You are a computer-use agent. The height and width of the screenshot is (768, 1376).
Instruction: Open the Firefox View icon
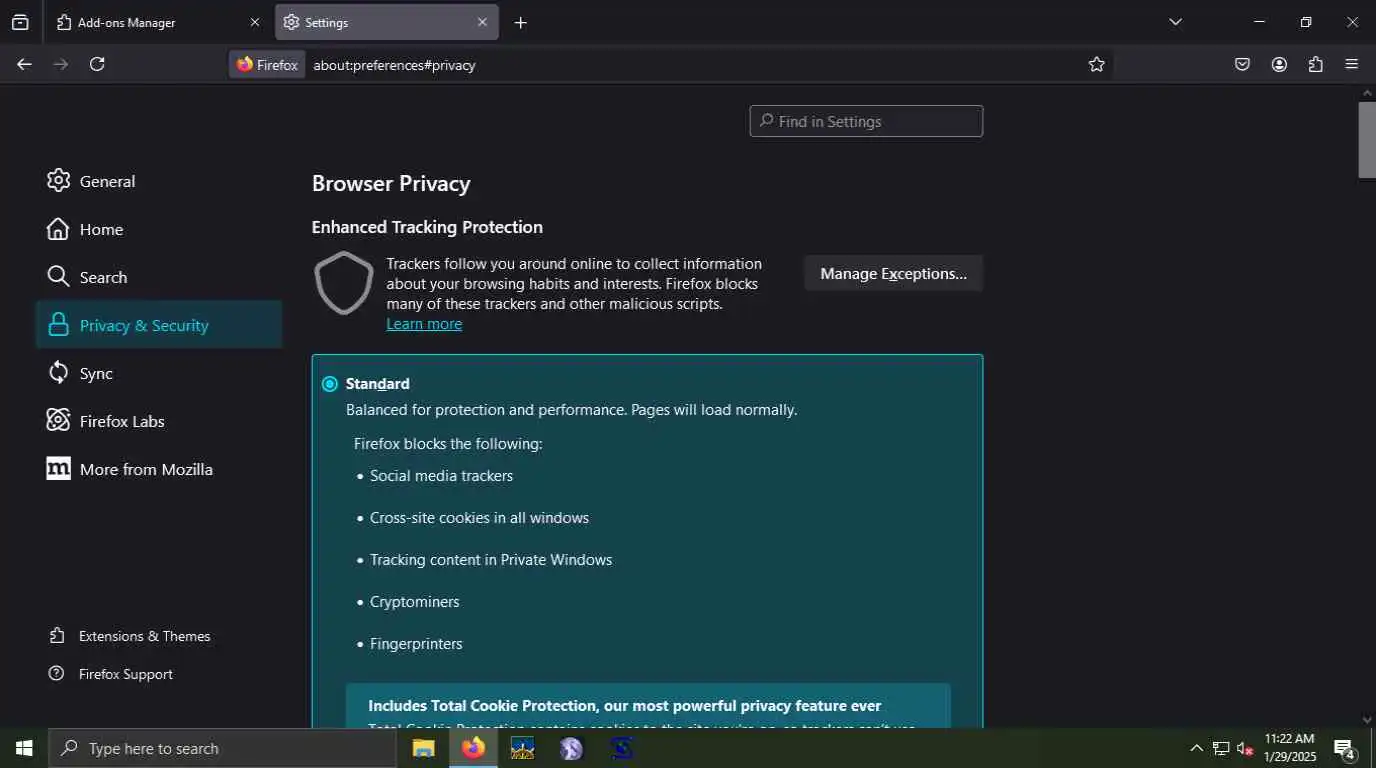pyautogui.click(x=20, y=22)
